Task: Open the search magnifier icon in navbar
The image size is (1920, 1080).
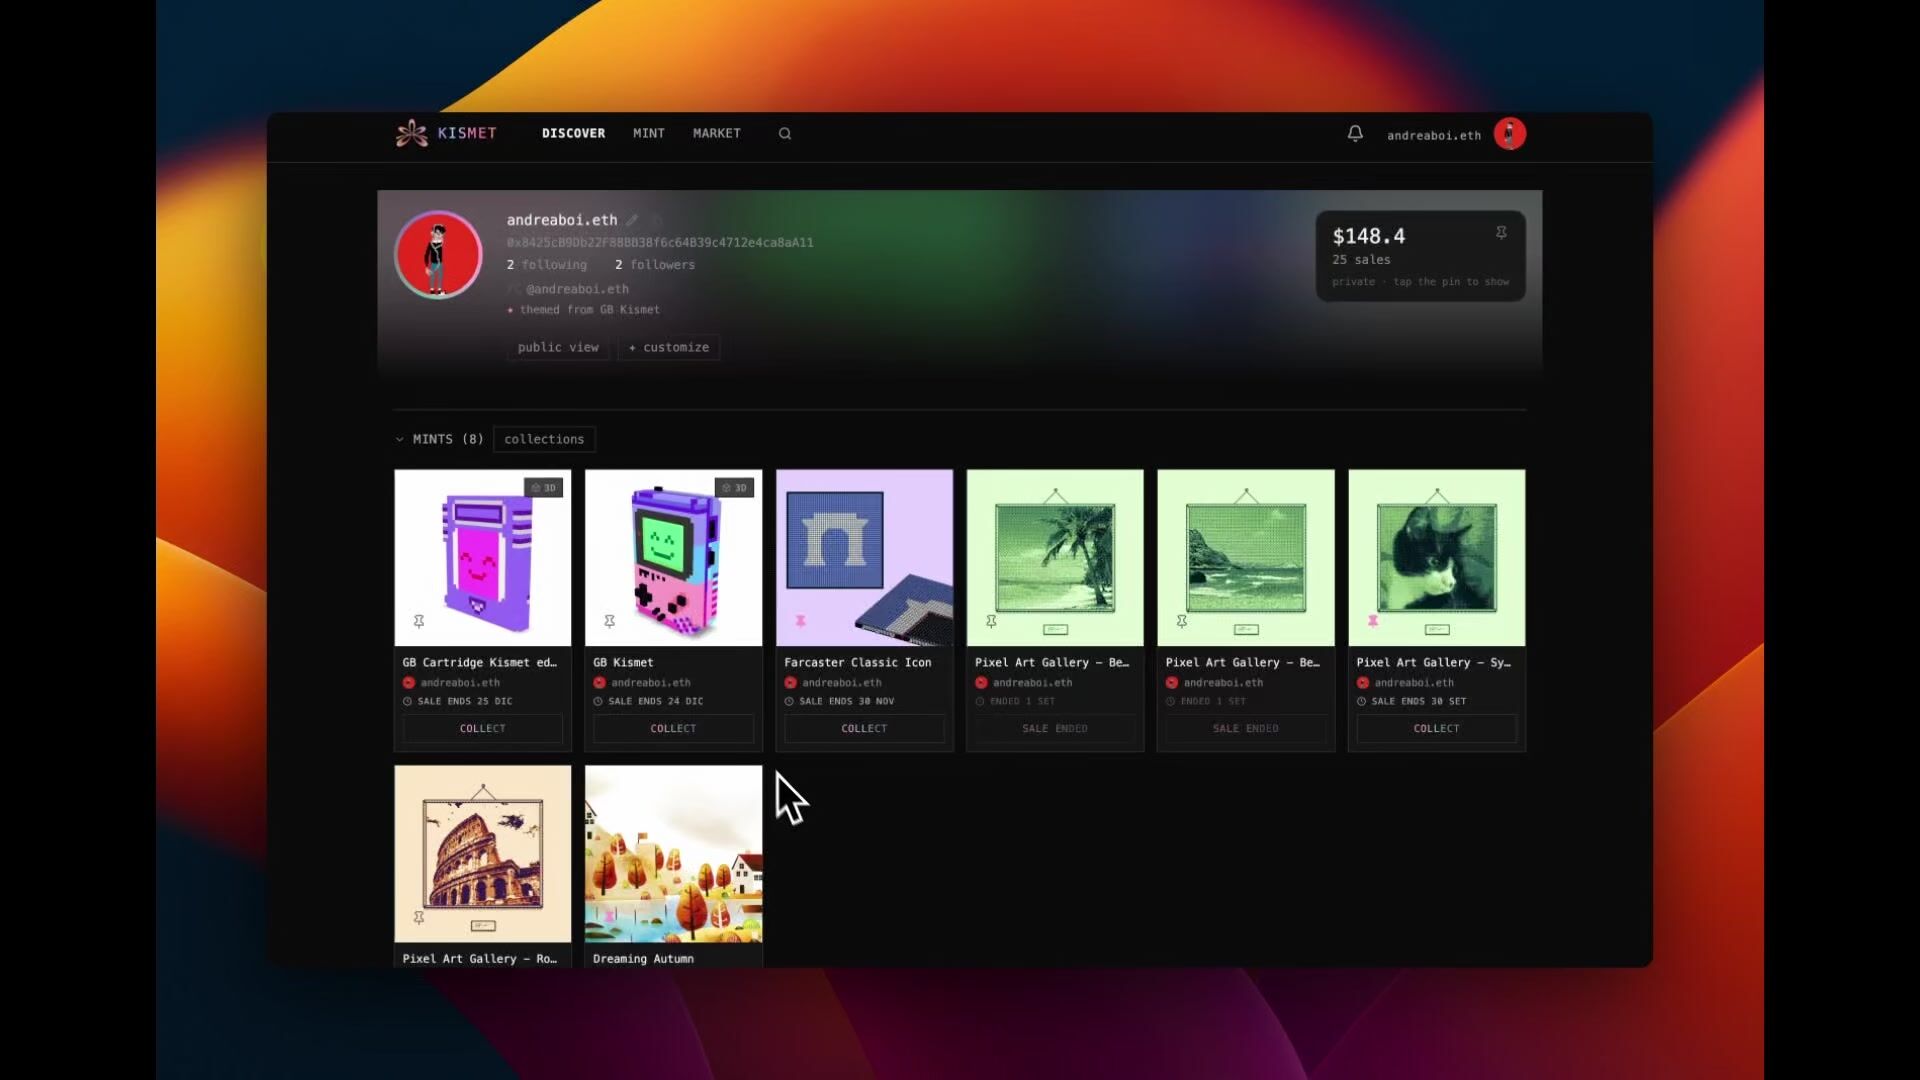Action: 785,133
